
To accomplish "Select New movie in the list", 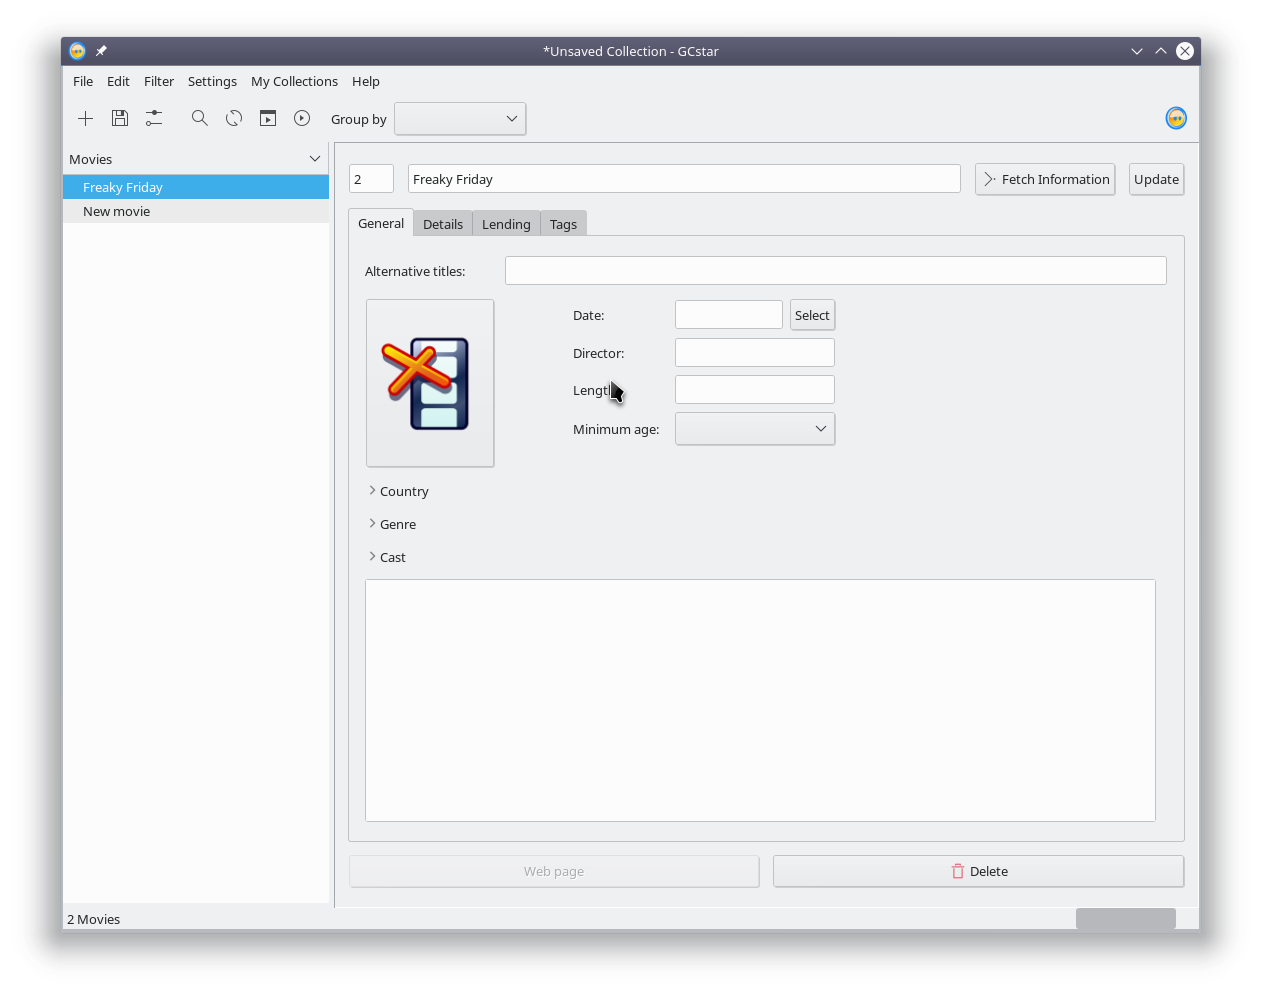I will click(117, 212).
